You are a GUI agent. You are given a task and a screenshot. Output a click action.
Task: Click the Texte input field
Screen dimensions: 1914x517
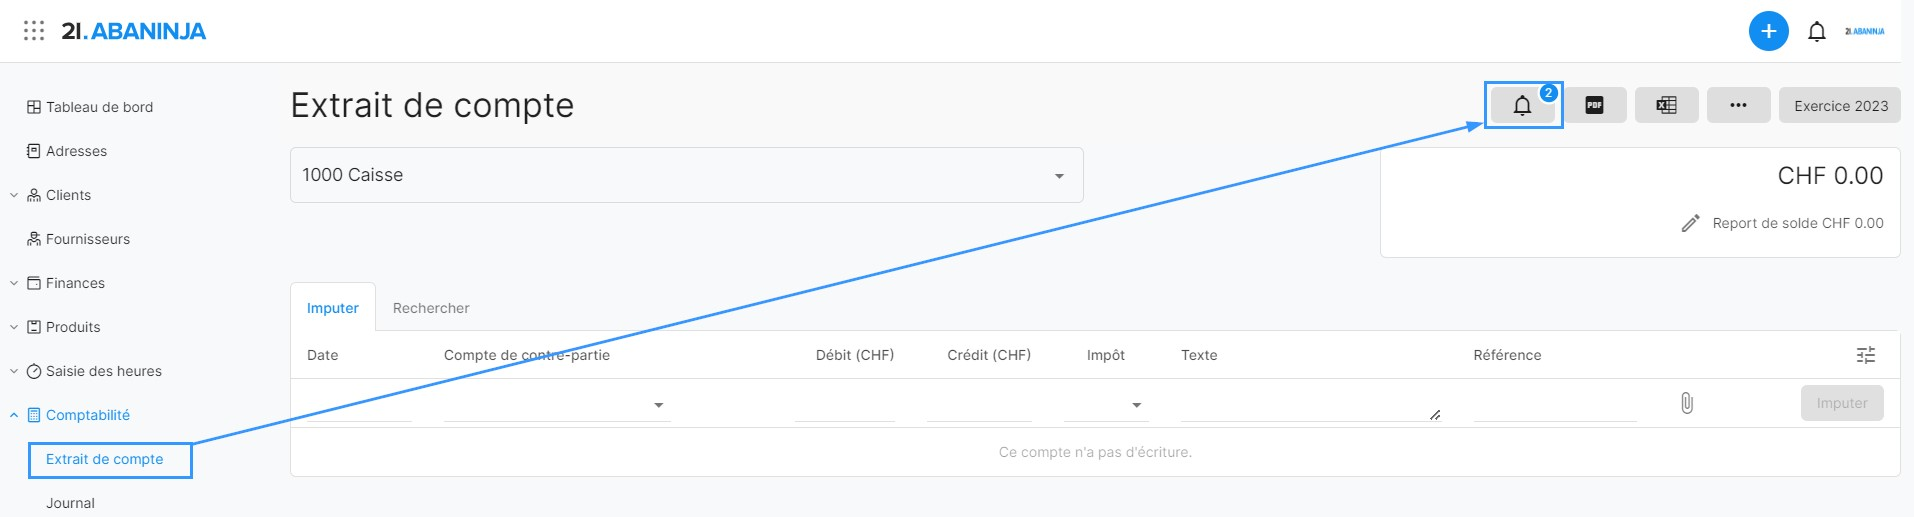coord(1305,404)
